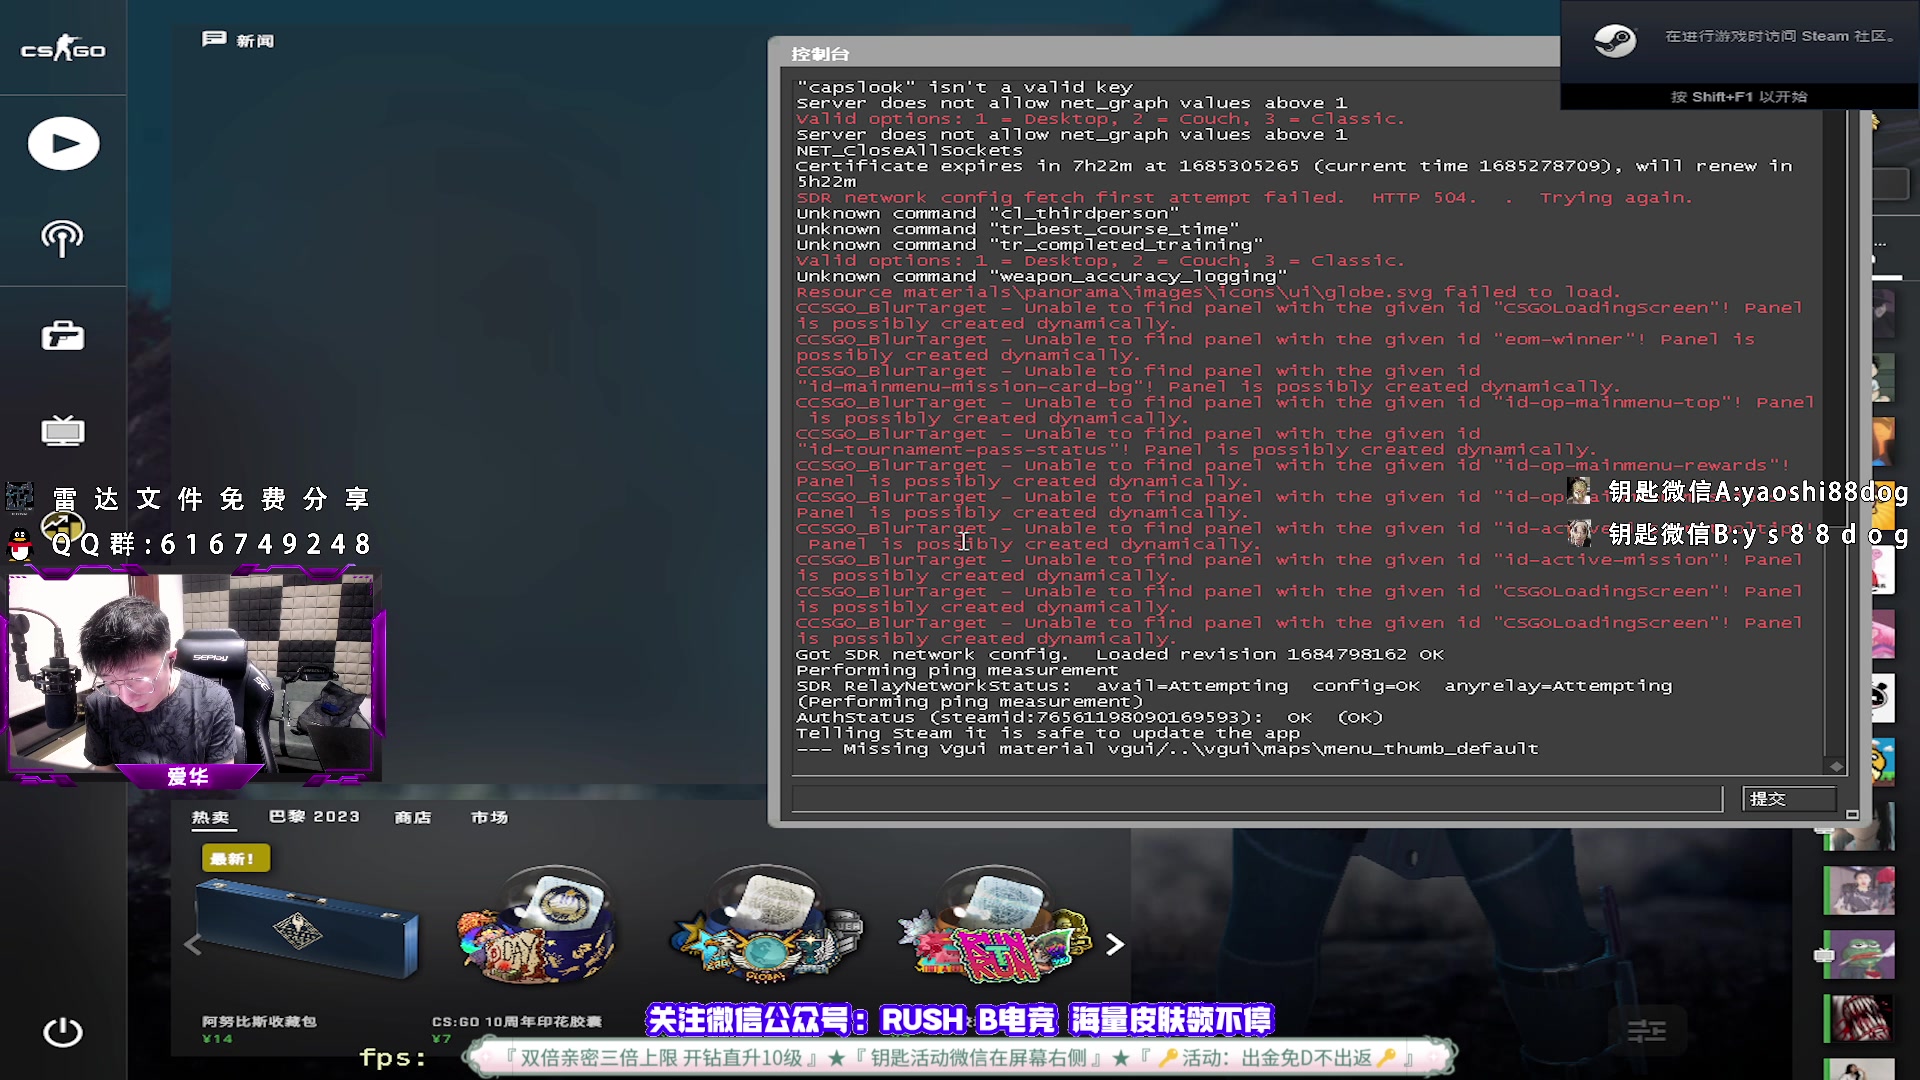Open the inventory briefcase icon

[x=62, y=336]
